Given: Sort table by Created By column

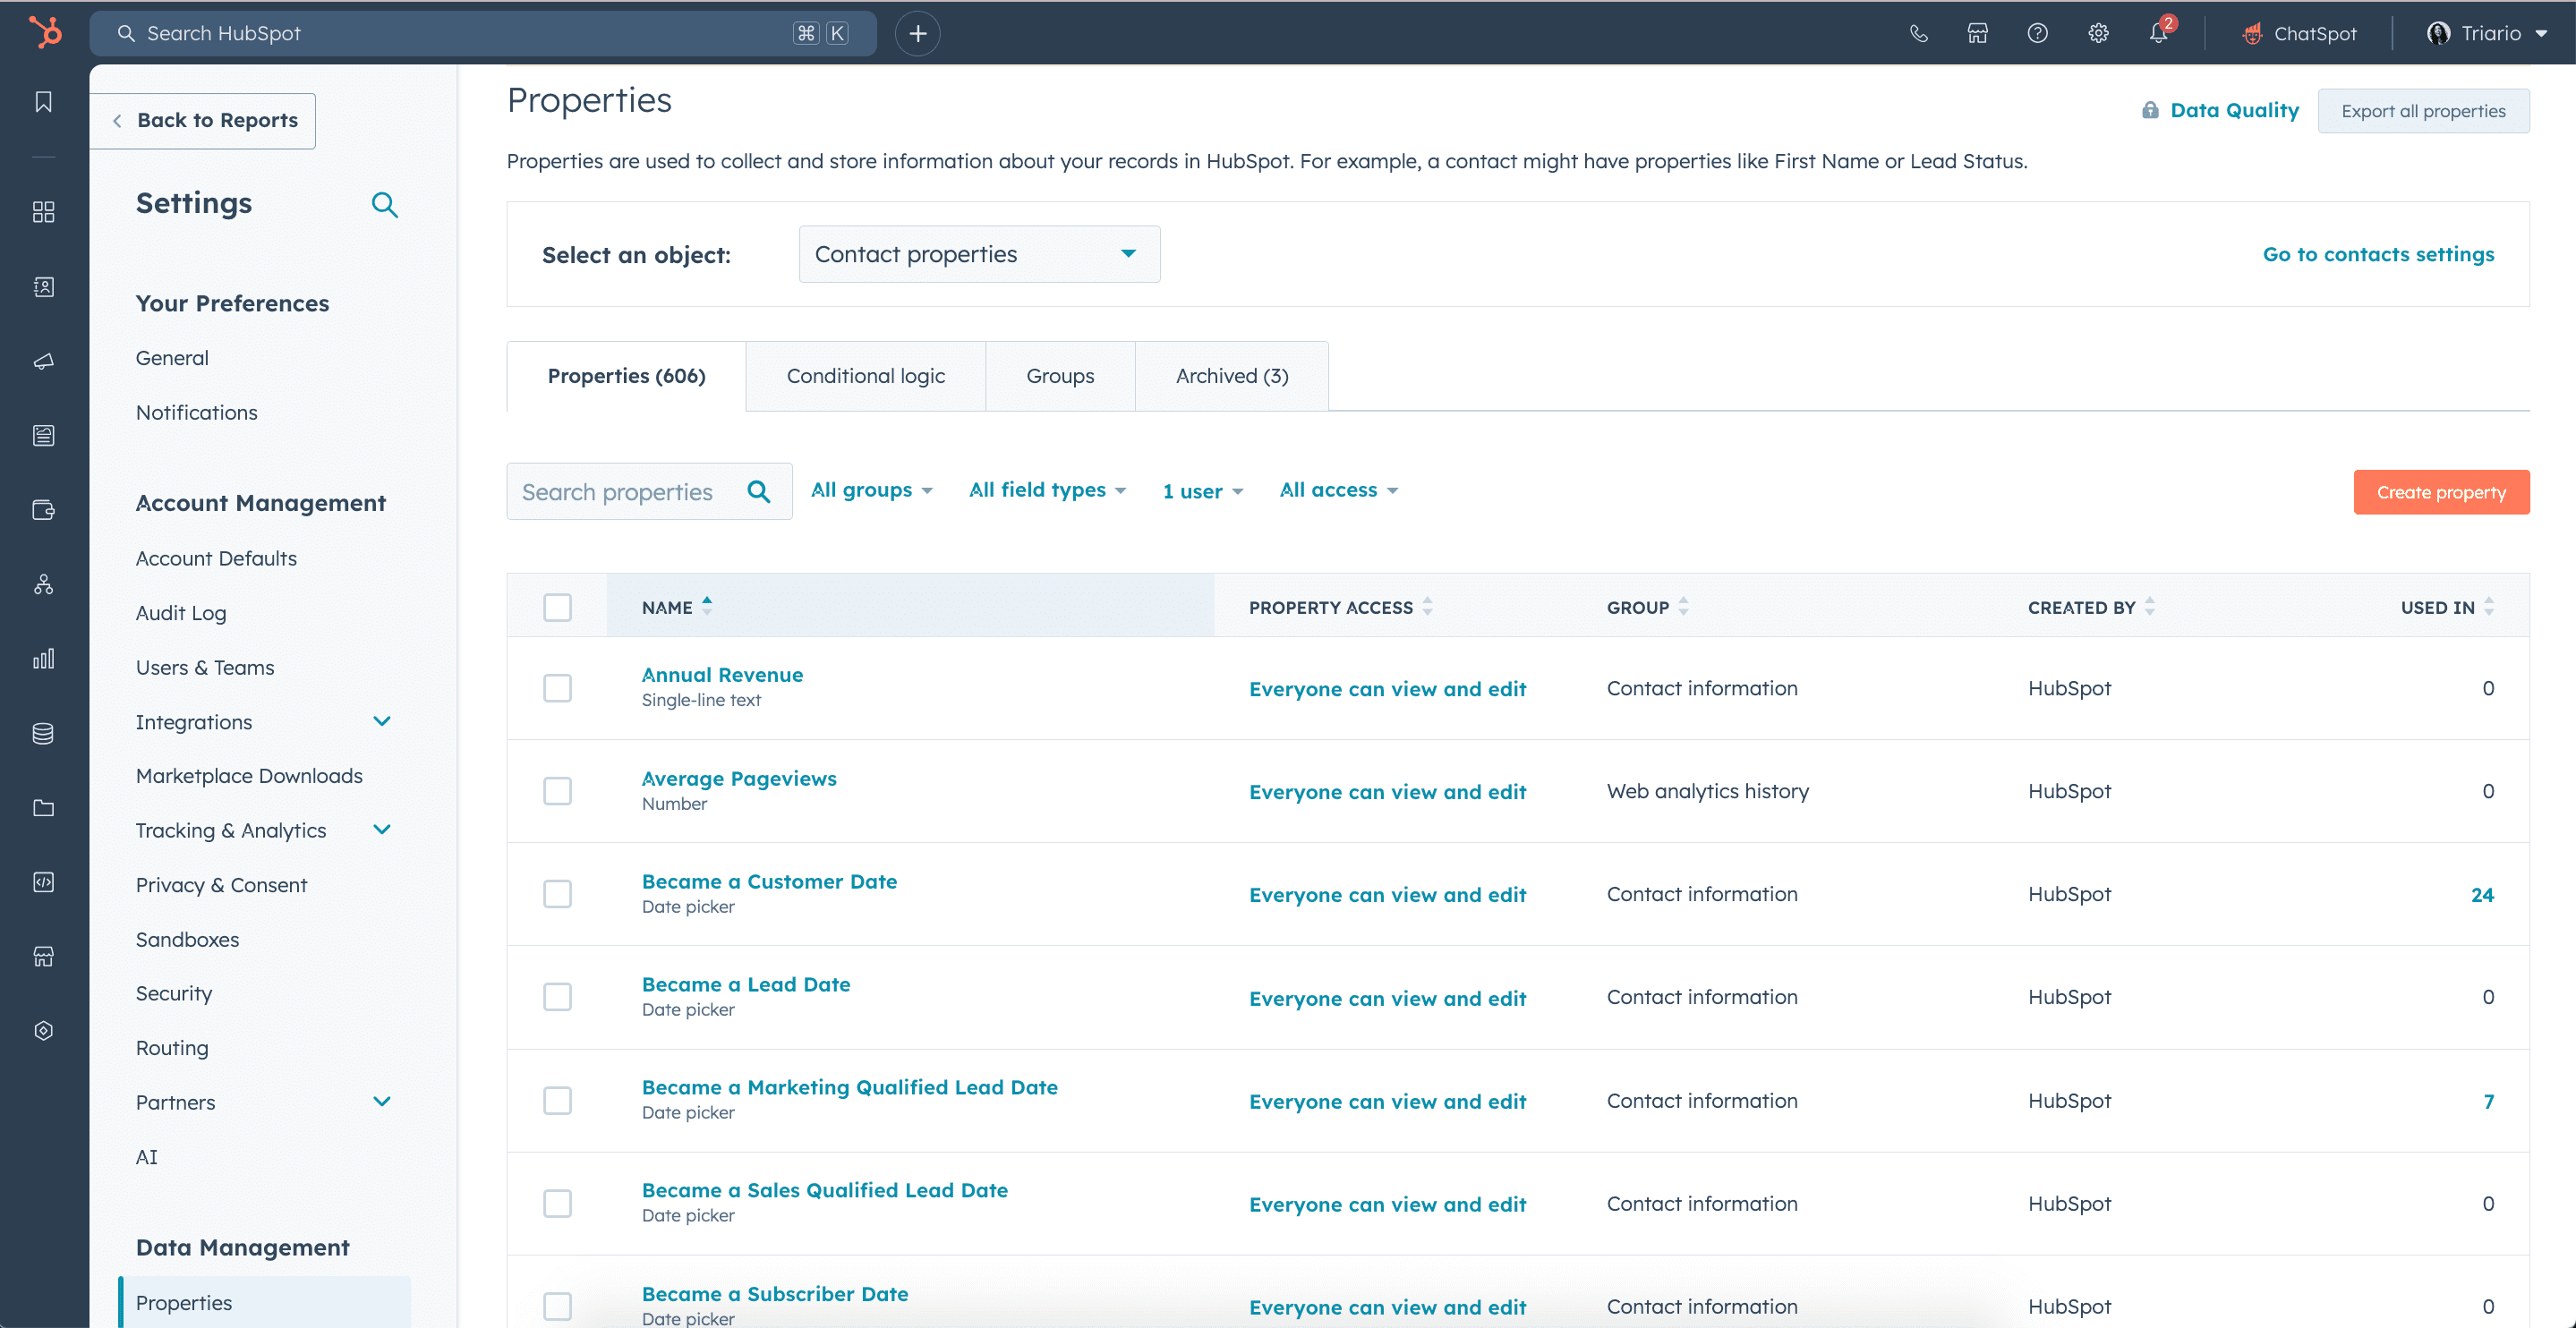Looking at the screenshot, I should click(x=2091, y=607).
